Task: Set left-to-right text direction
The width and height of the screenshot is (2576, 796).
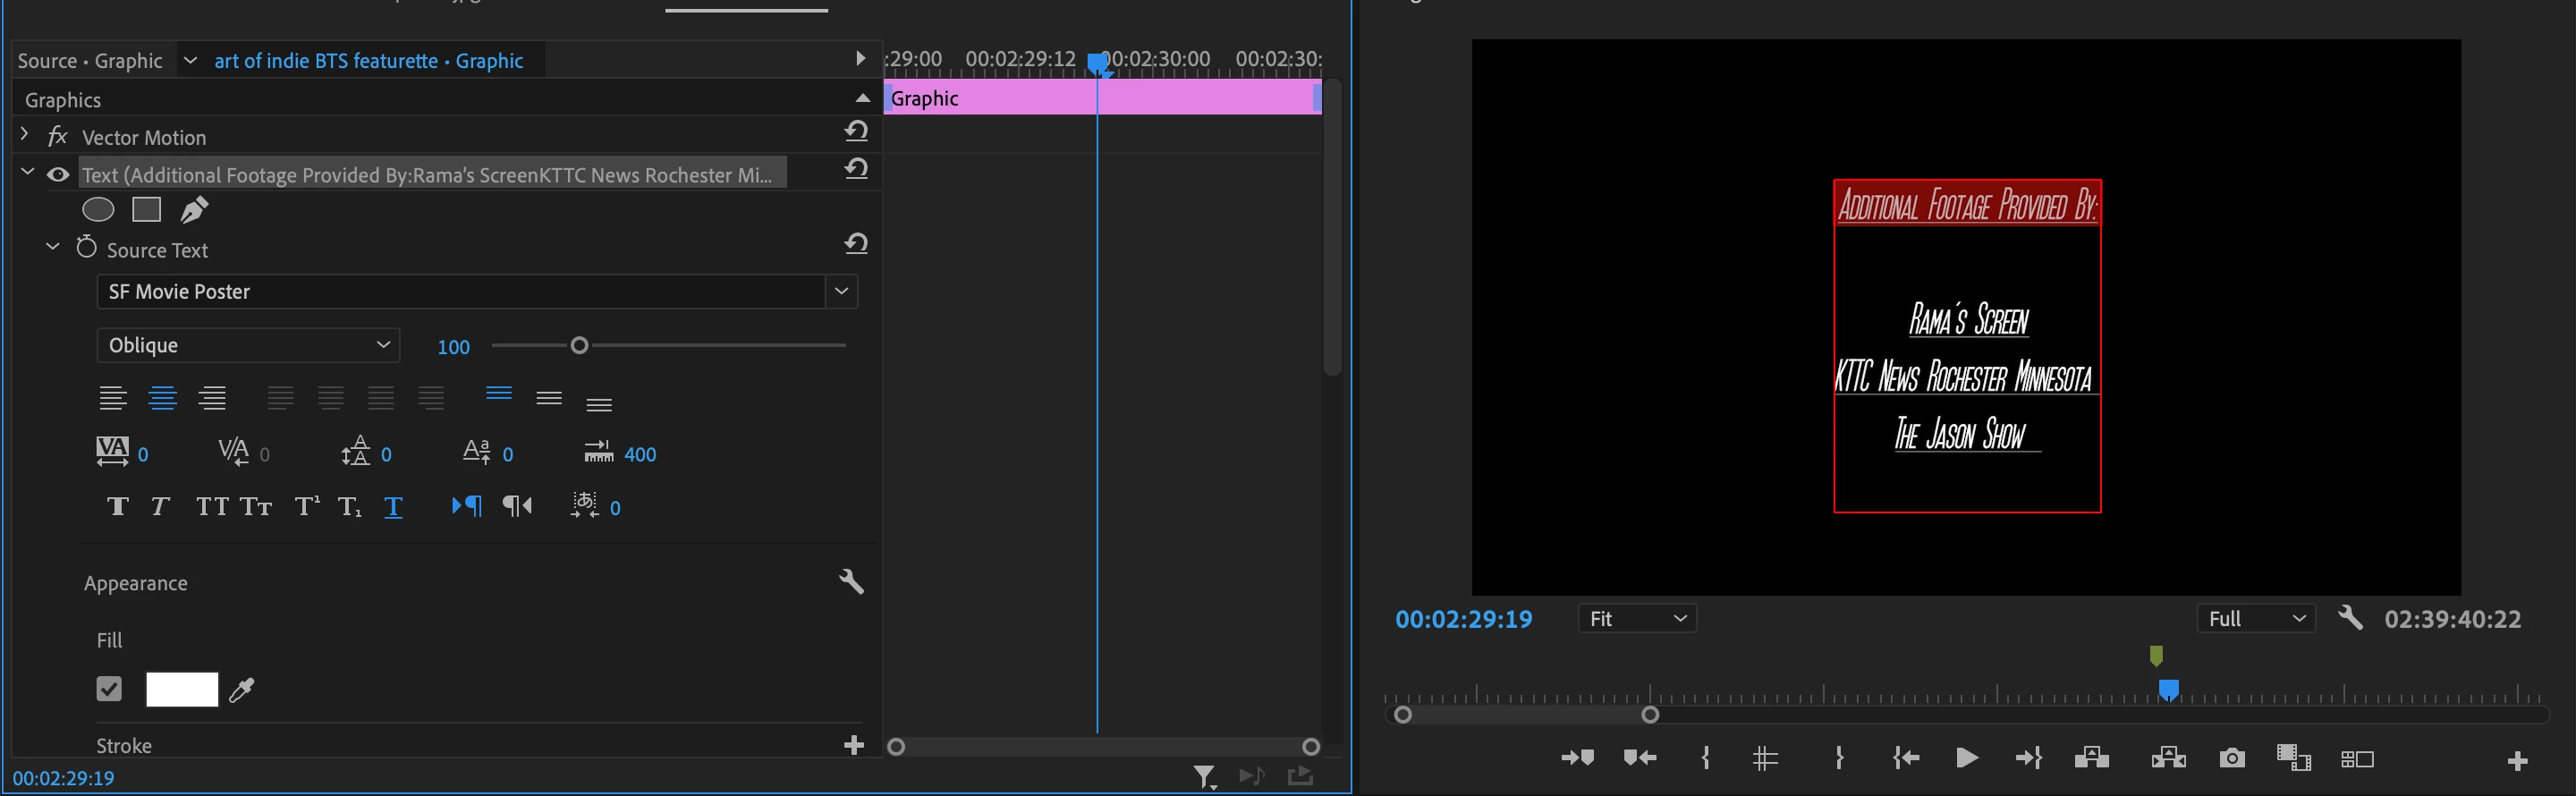Action: coord(467,506)
